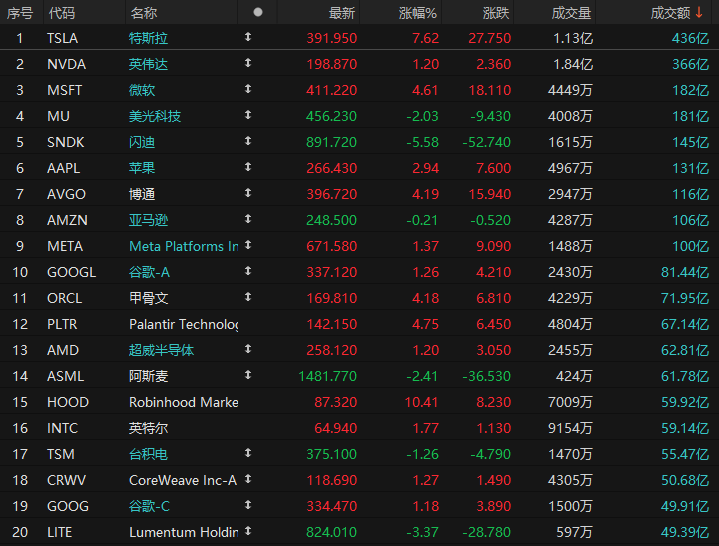Open the 微软 stock name link

click(142, 90)
